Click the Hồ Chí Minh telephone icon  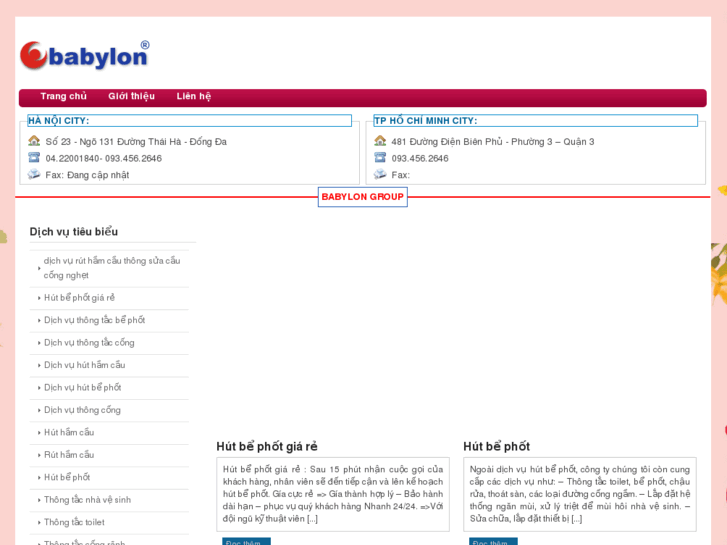[x=380, y=157]
